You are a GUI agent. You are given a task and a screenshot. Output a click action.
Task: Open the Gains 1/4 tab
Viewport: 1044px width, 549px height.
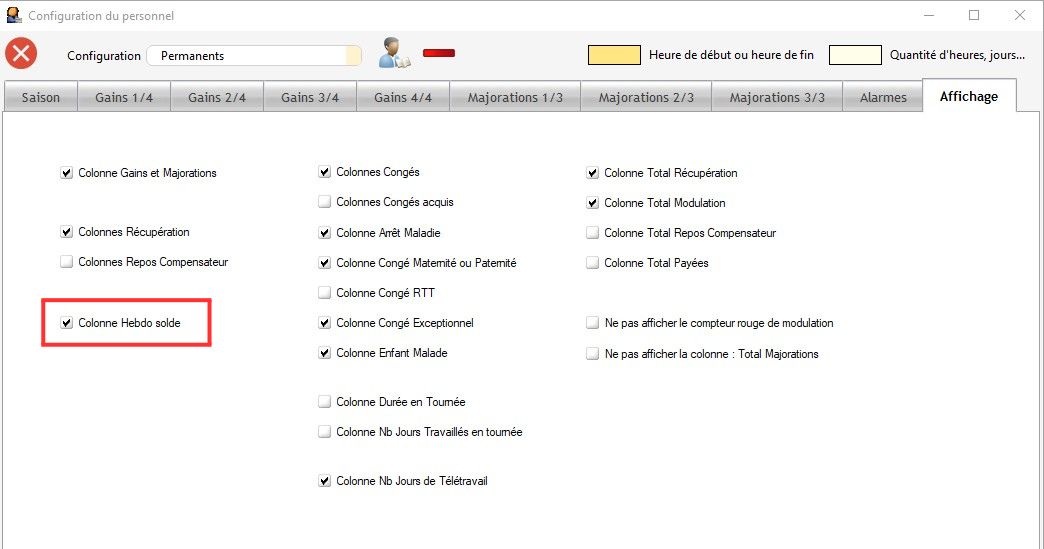click(x=124, y=97)
